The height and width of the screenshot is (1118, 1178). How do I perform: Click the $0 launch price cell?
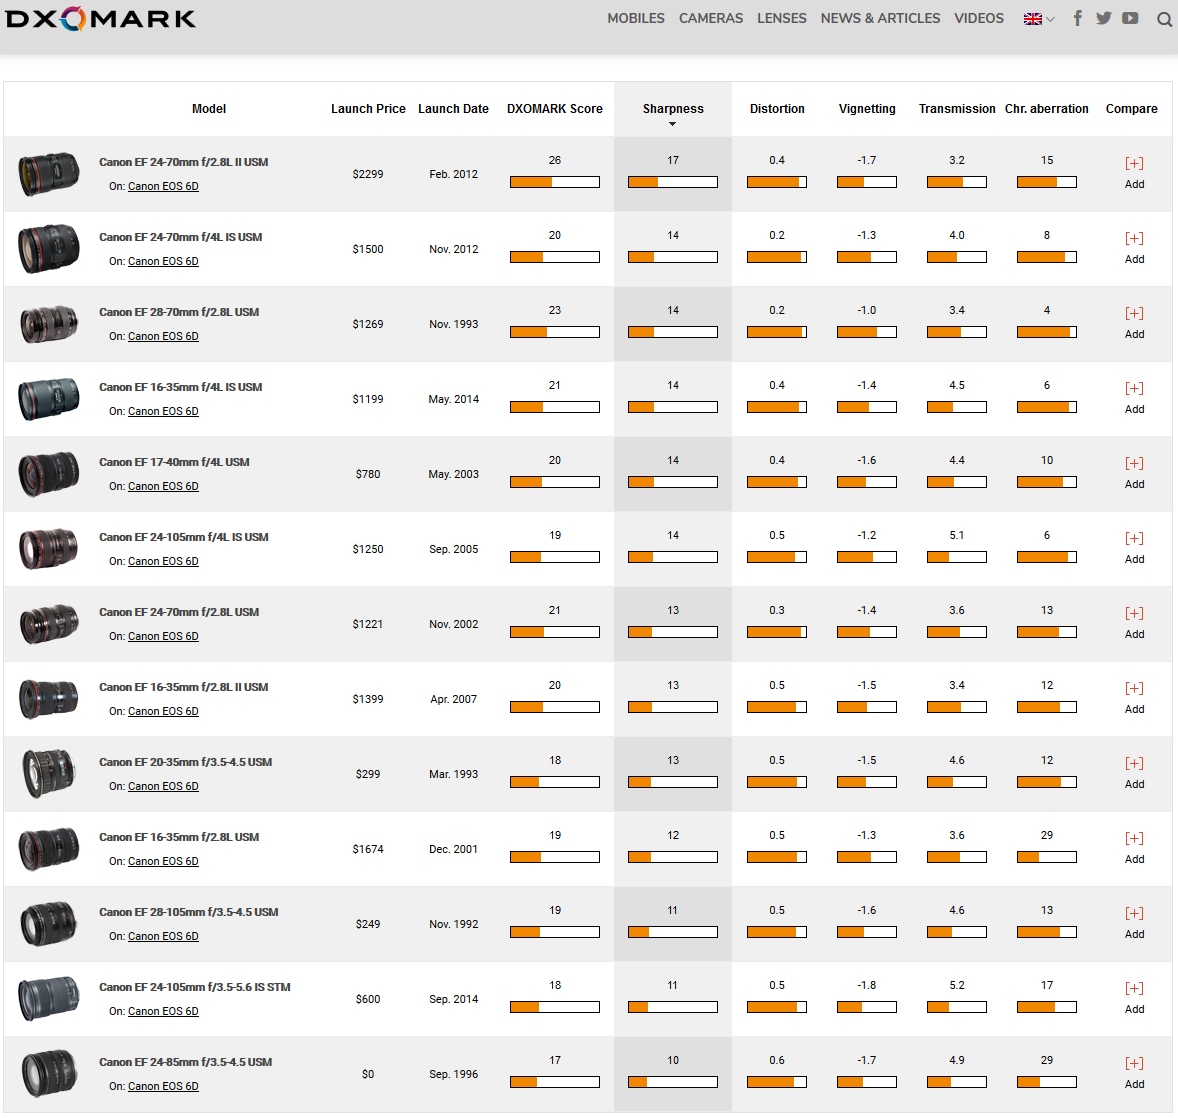(368, 1074)
